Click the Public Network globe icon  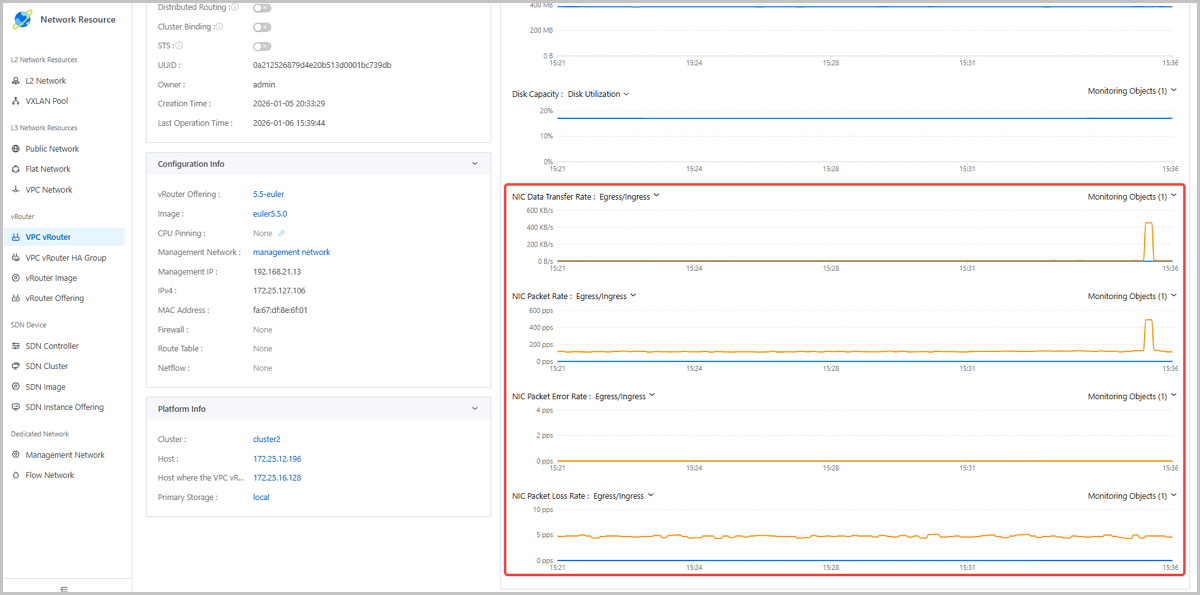point(16,149)
